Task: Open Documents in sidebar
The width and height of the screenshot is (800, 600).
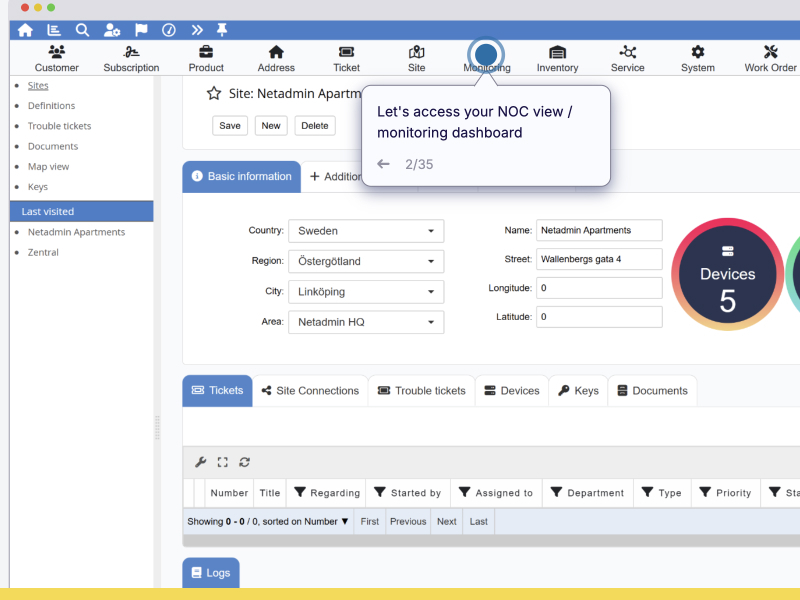Action: tap(53, 146)
